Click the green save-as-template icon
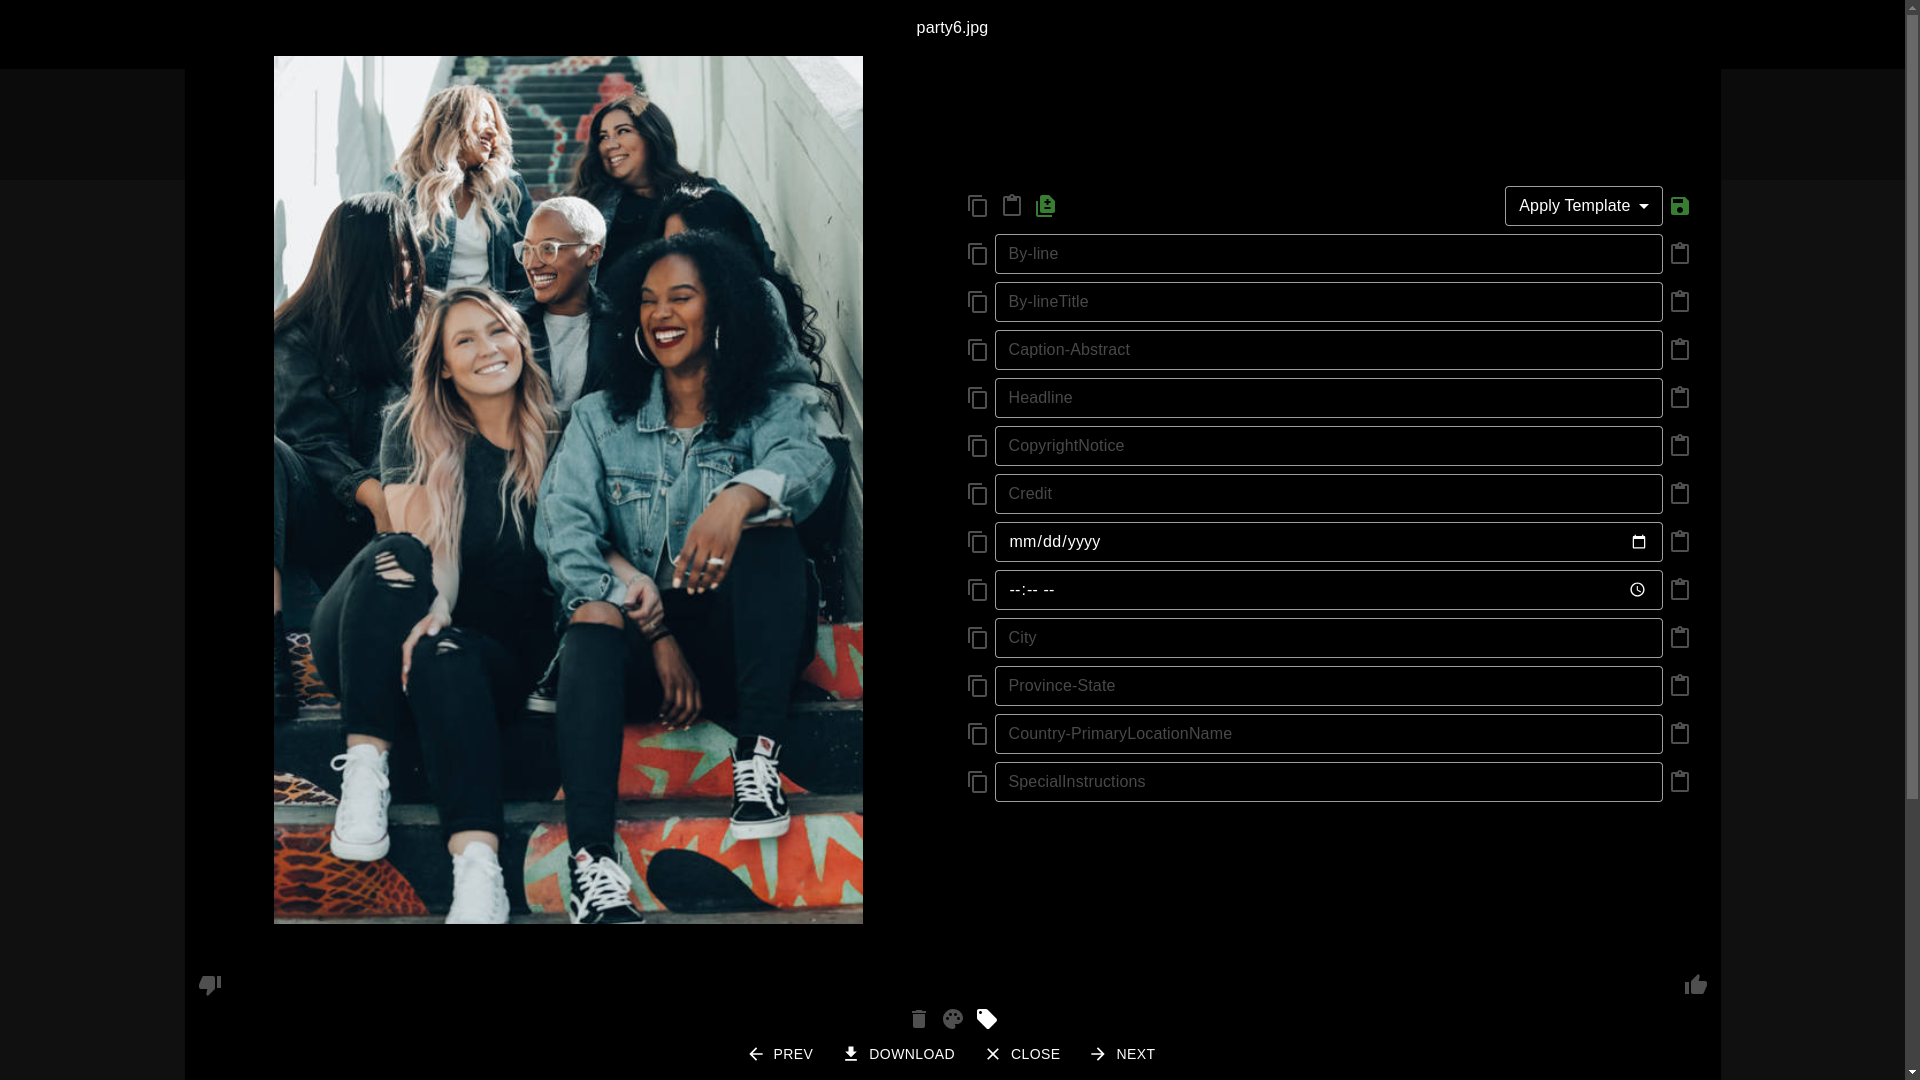 tap(1045, 206)
